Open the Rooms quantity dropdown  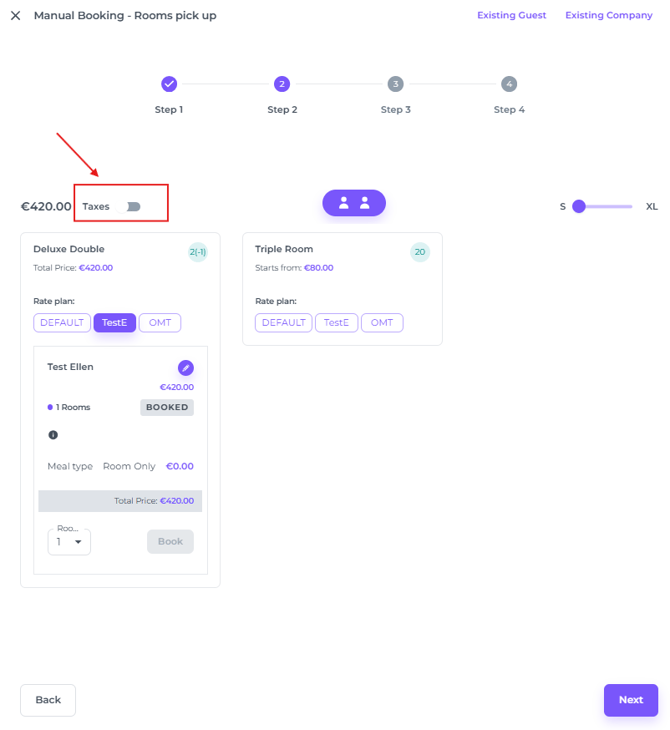(x=69, y=542)
